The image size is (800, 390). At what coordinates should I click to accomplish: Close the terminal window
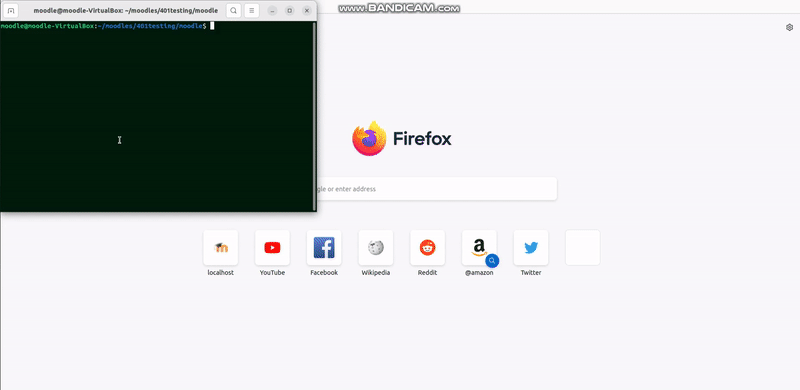coord(307,10)
